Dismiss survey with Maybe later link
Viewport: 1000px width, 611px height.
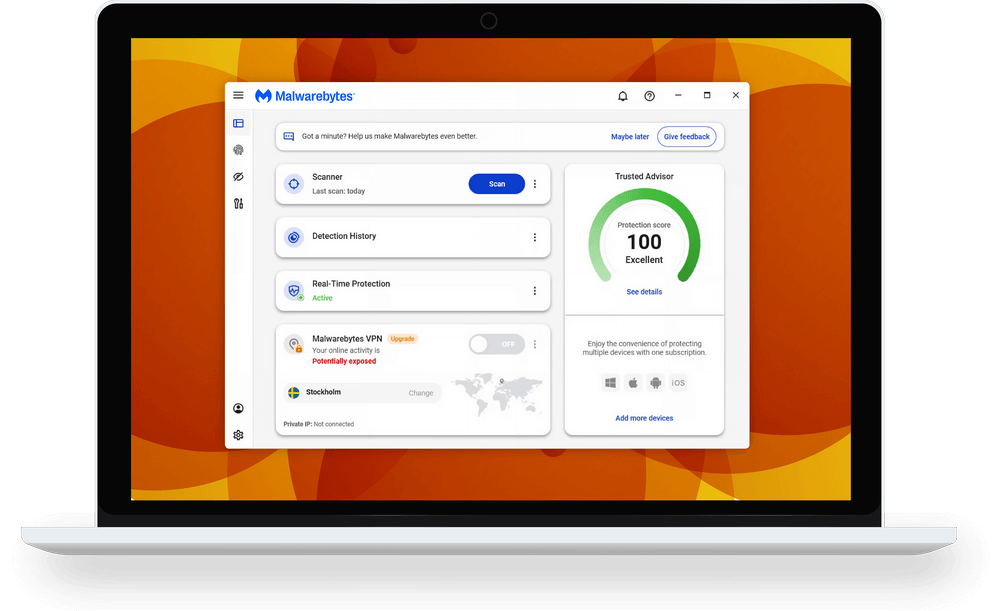click(630, 137)
